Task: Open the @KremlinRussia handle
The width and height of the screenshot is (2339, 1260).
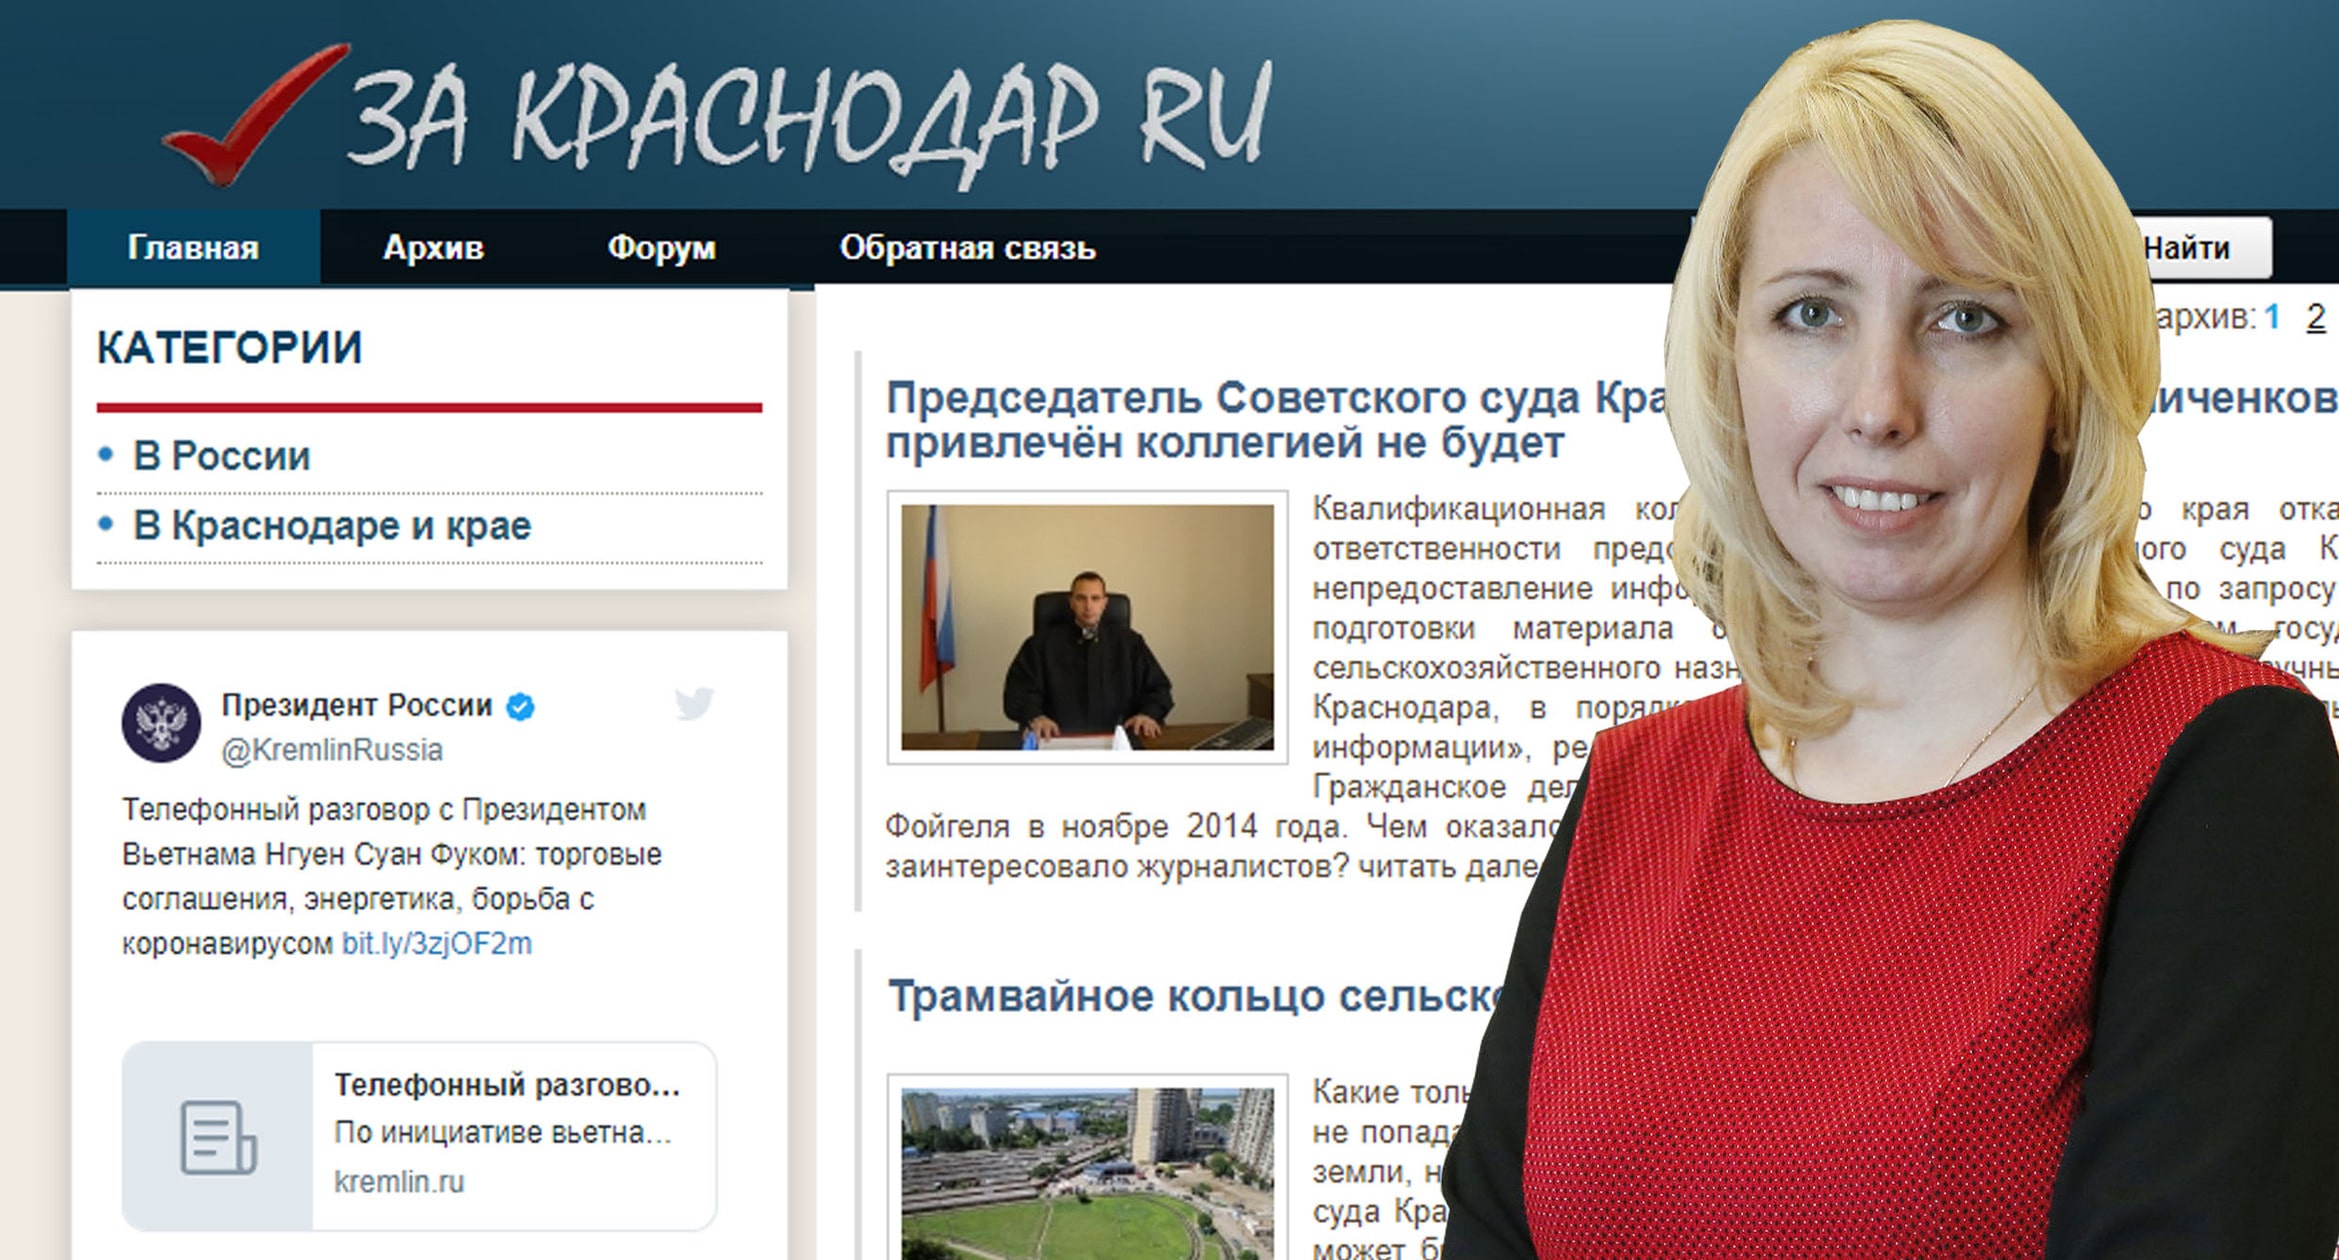Action: click(x=331, y=750)
